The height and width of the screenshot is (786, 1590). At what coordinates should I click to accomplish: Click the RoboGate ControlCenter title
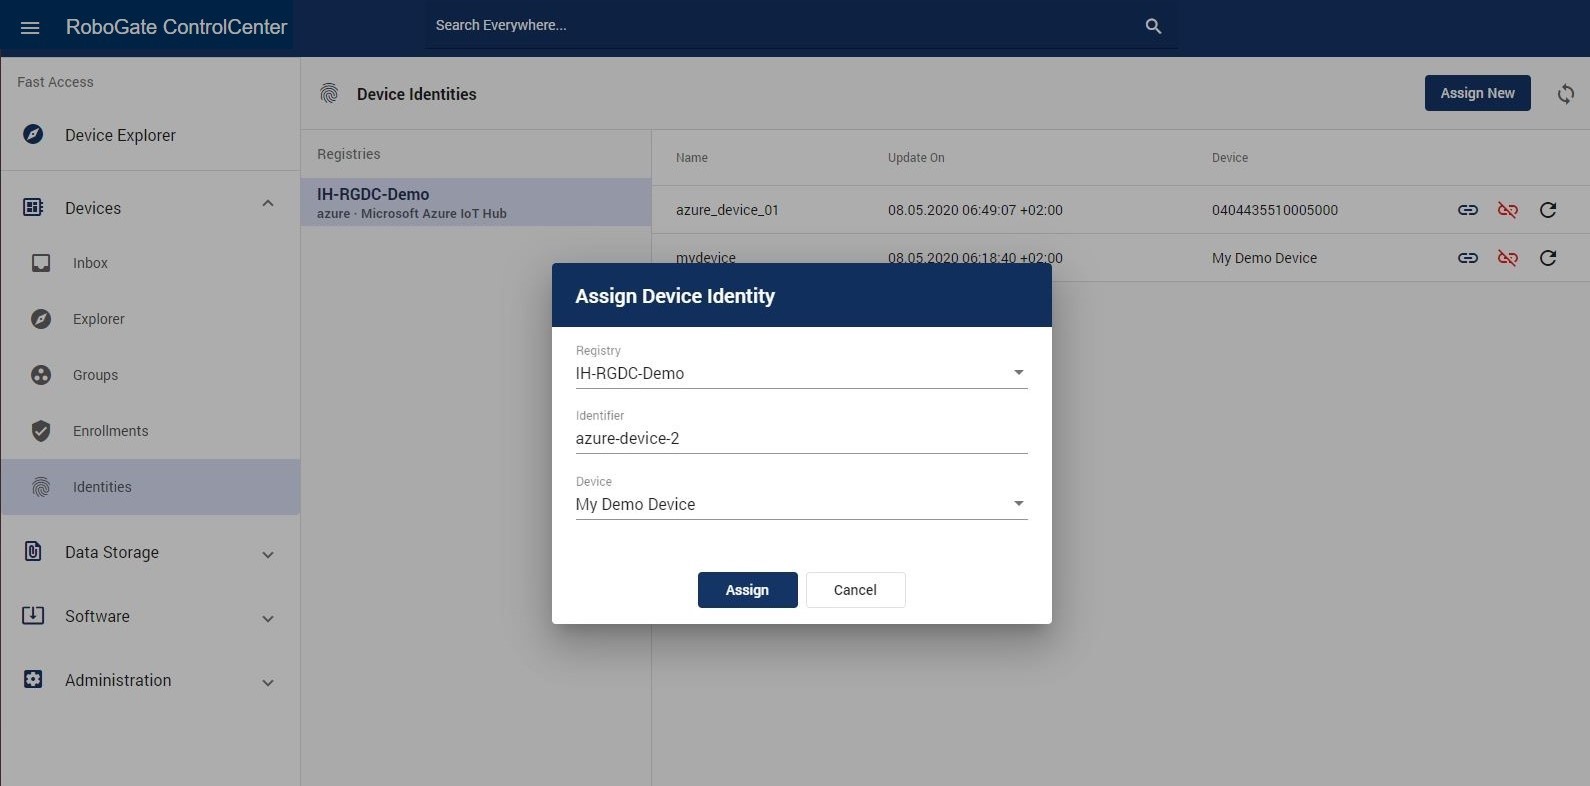[176, 27]
